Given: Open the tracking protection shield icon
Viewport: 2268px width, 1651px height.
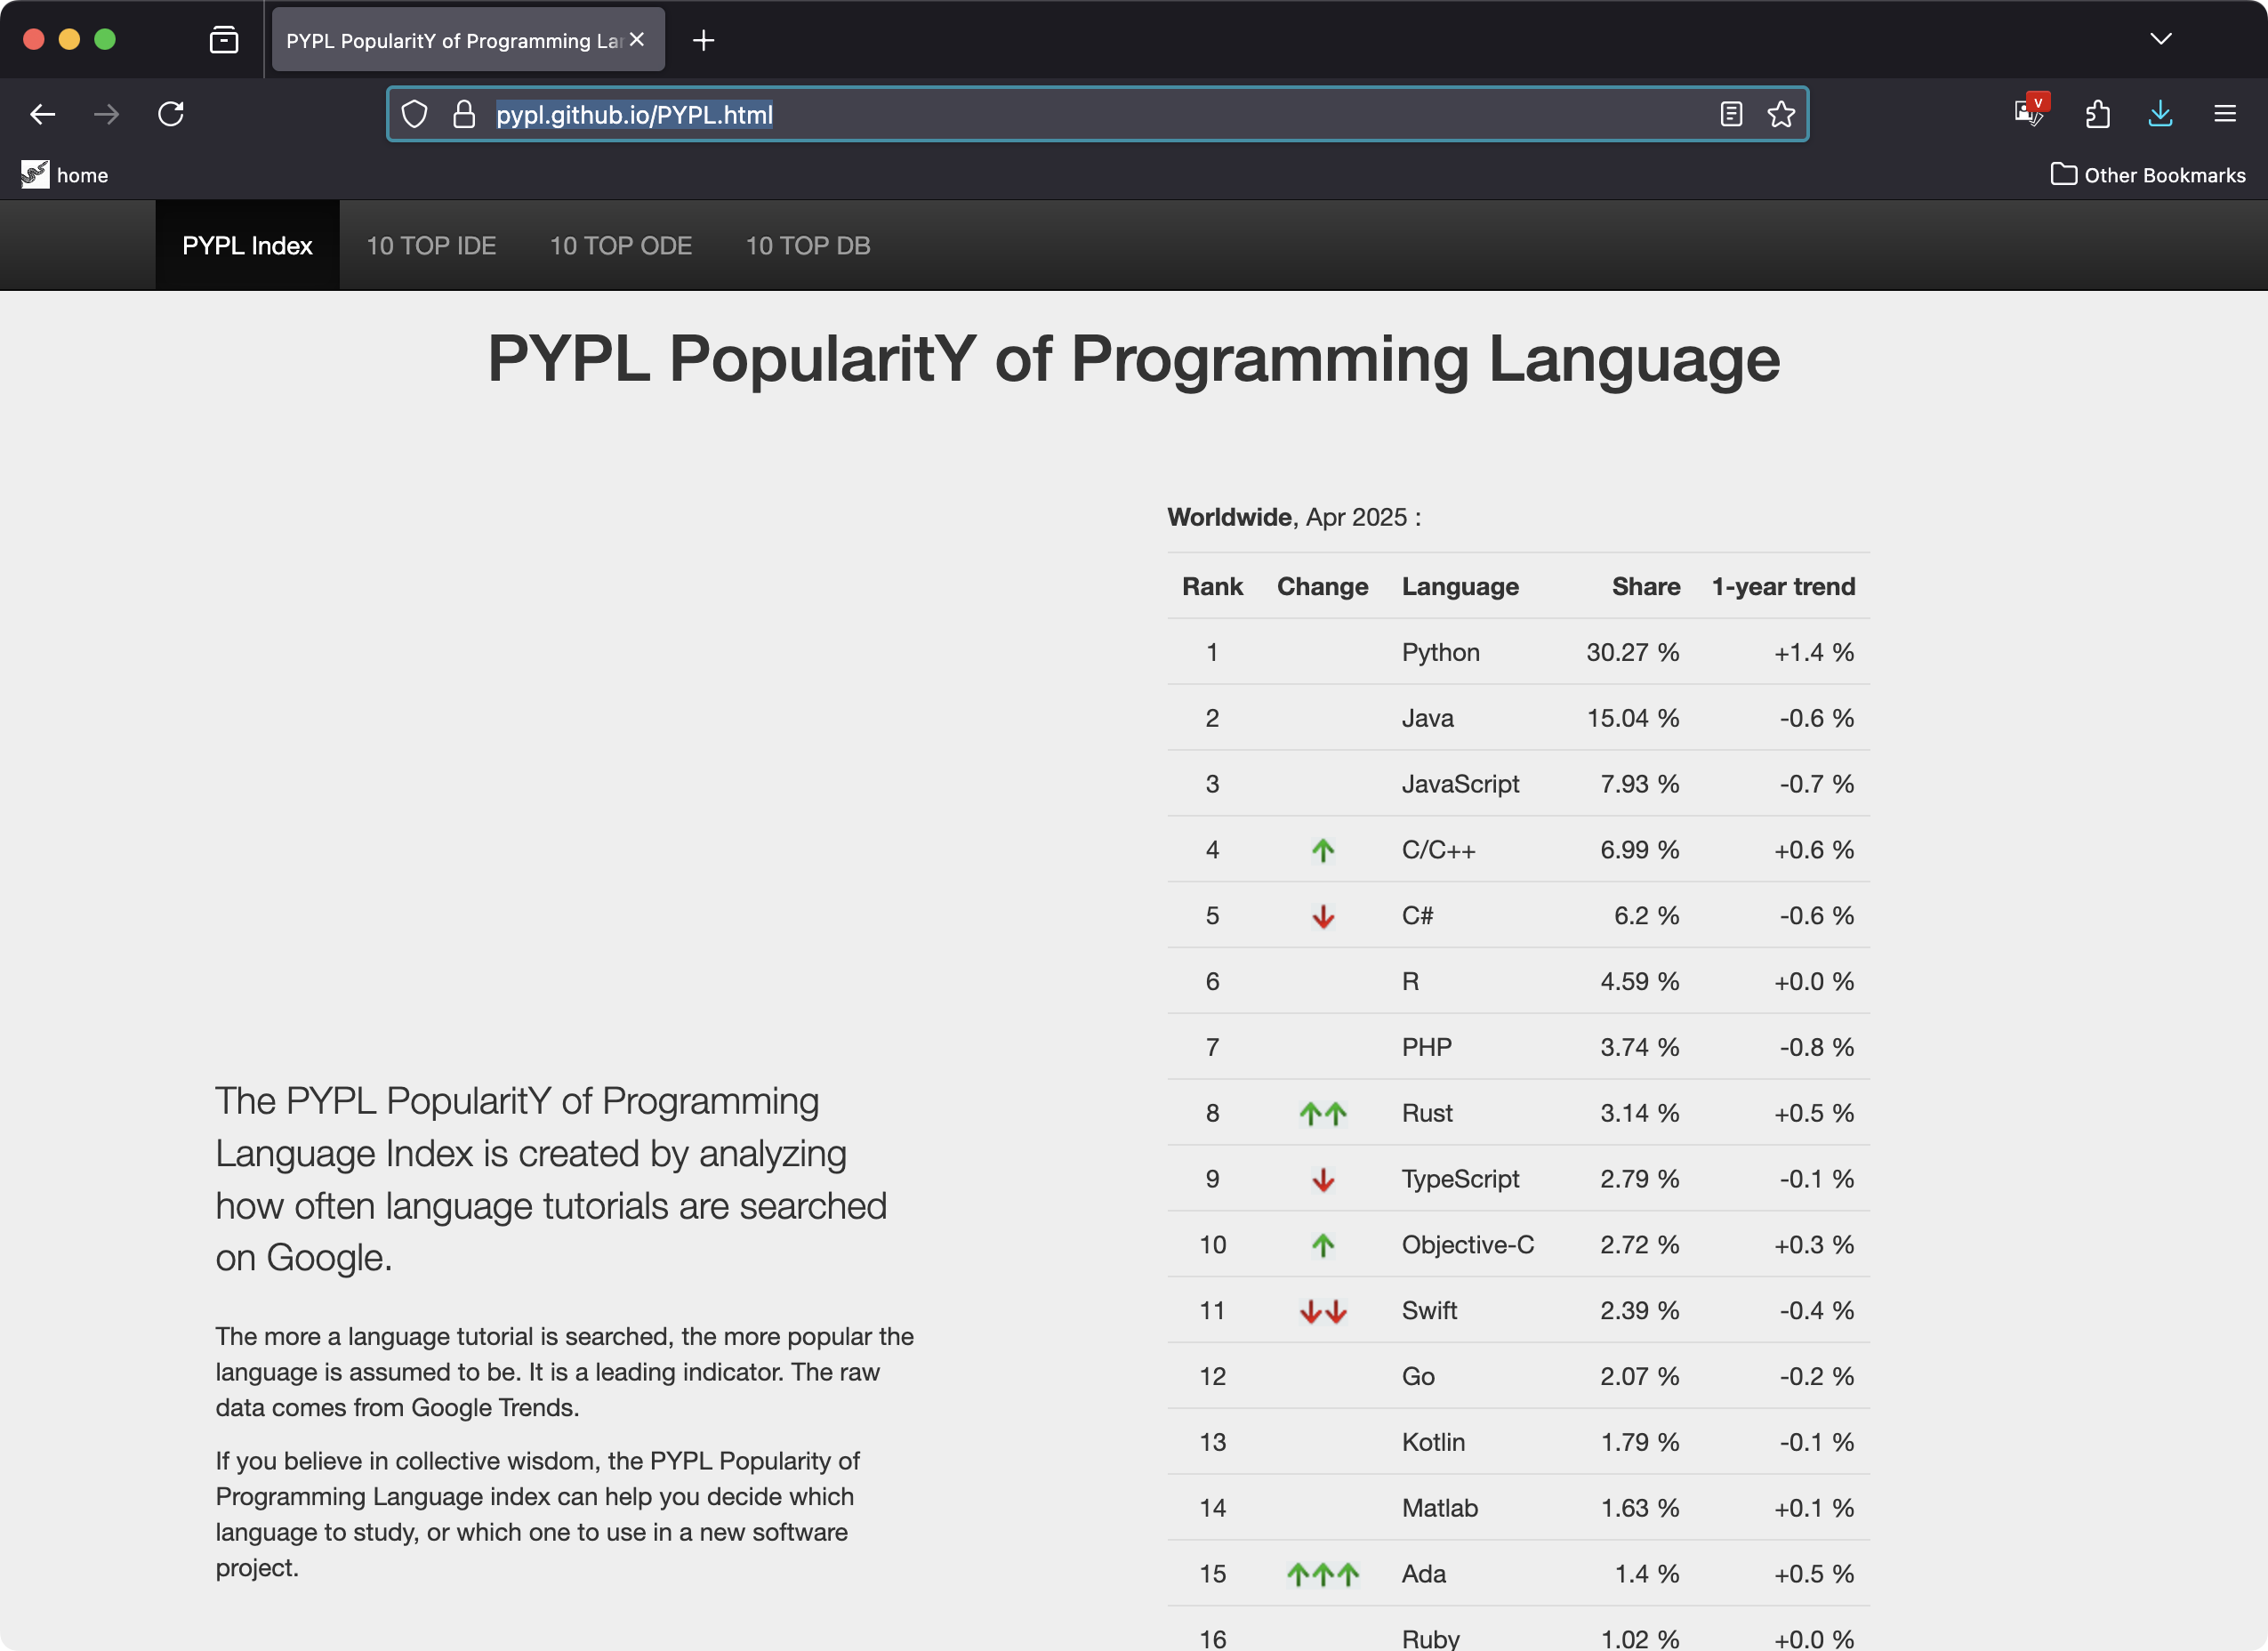Looking at the screenshot, I should (414, 114).
